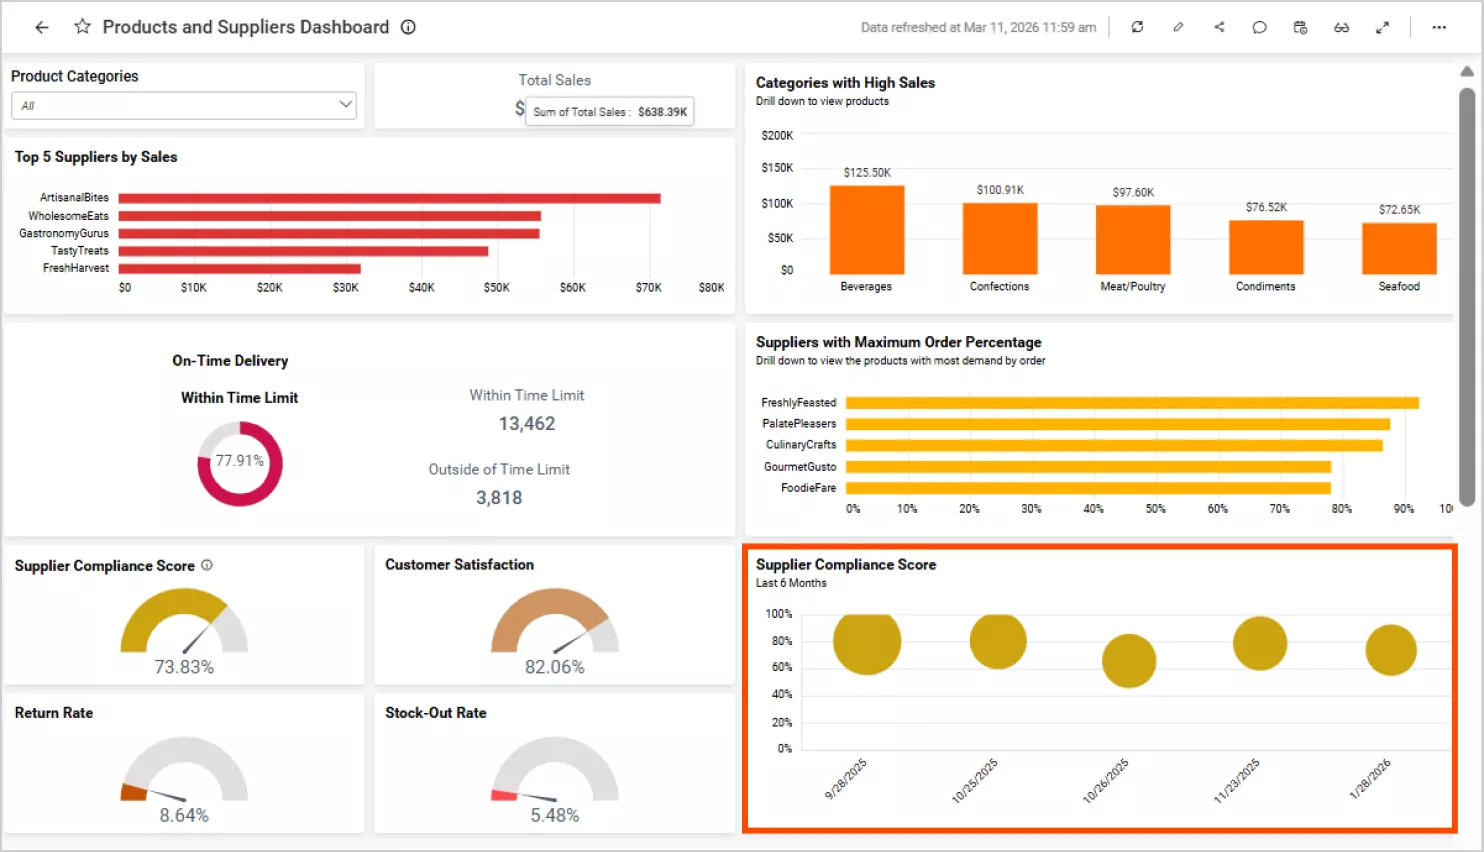Select the 10/26/2025 compliance bubble
1484x852 pixels.
[x=1129, y=661]
